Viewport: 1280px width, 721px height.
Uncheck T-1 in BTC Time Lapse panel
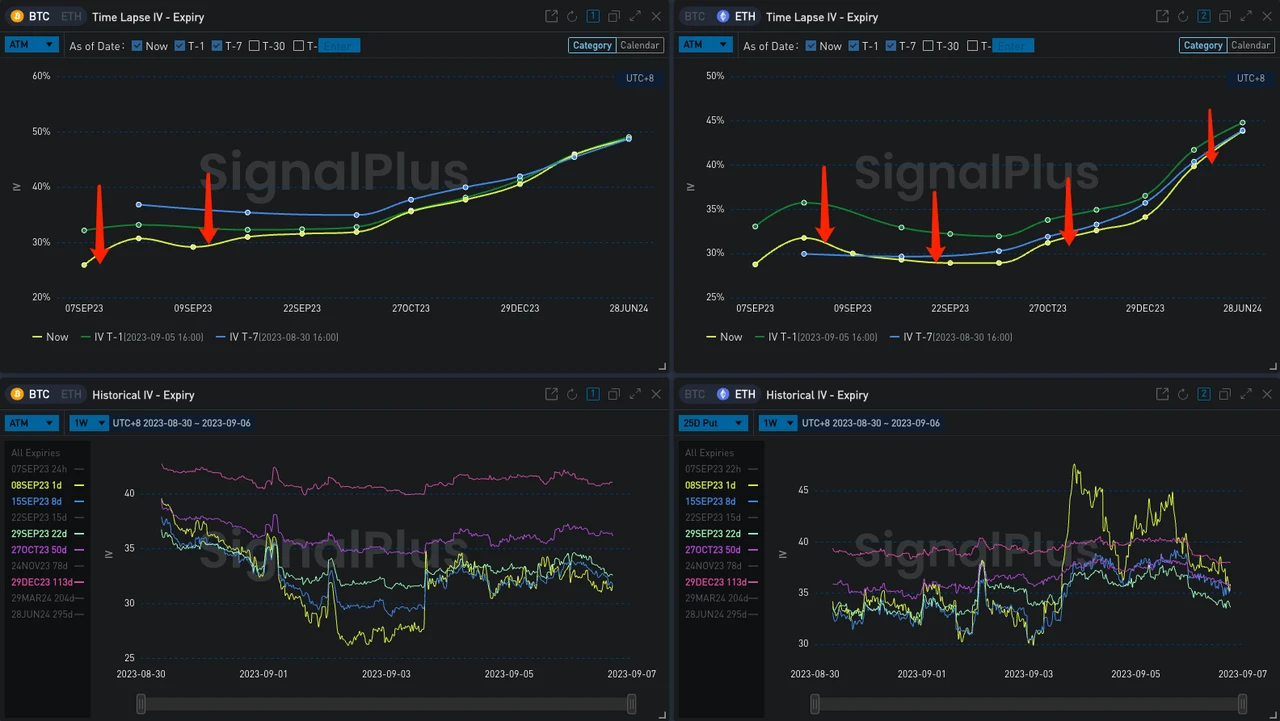pos(180,46)
